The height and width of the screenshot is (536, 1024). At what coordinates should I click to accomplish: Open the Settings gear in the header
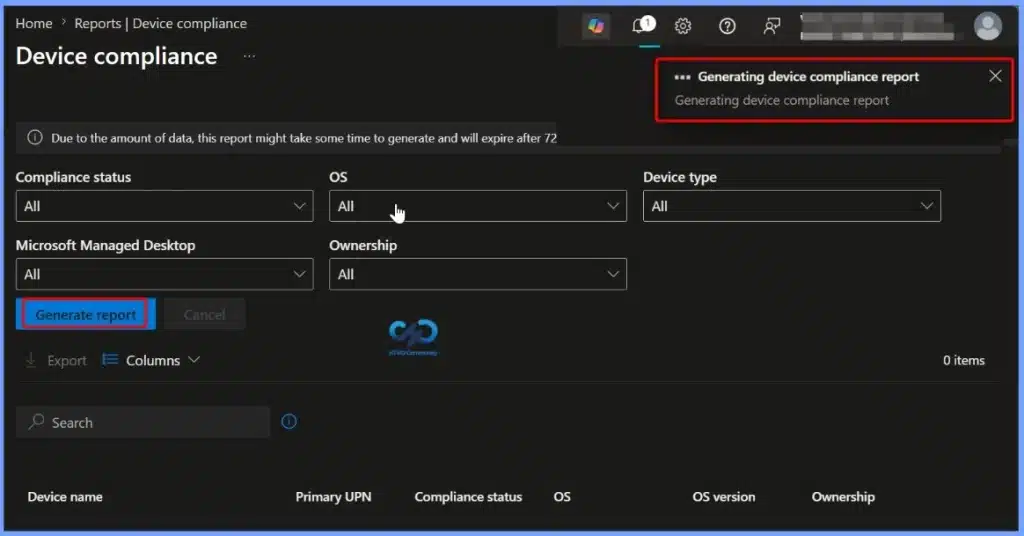click(x=683, y=26)
